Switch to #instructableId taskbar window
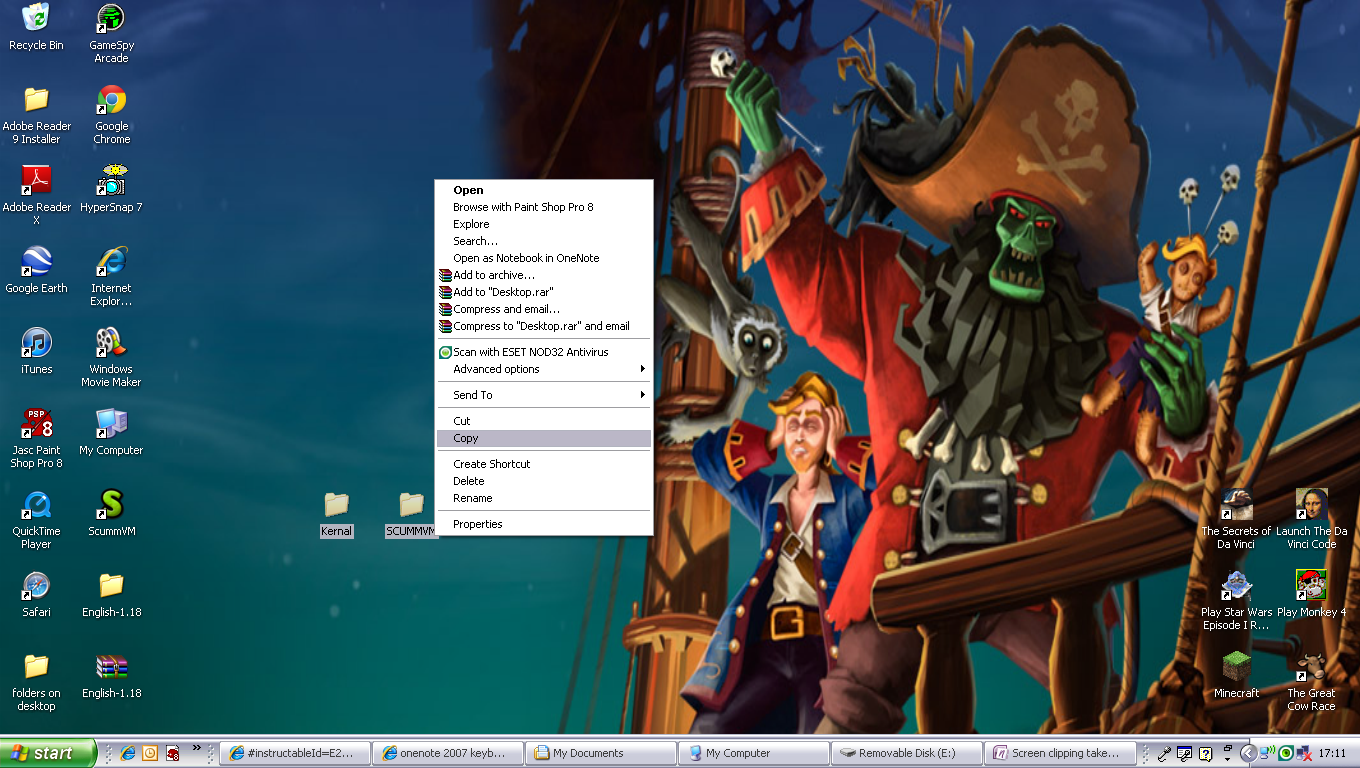The width and height of the screenshot is (1360, 768). pos(294,753)
